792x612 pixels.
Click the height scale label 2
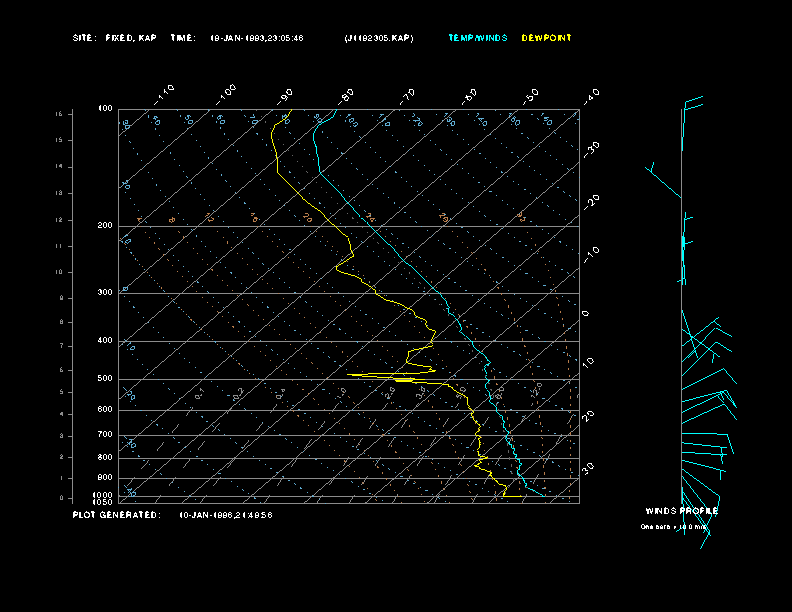(x=62, y=457)
